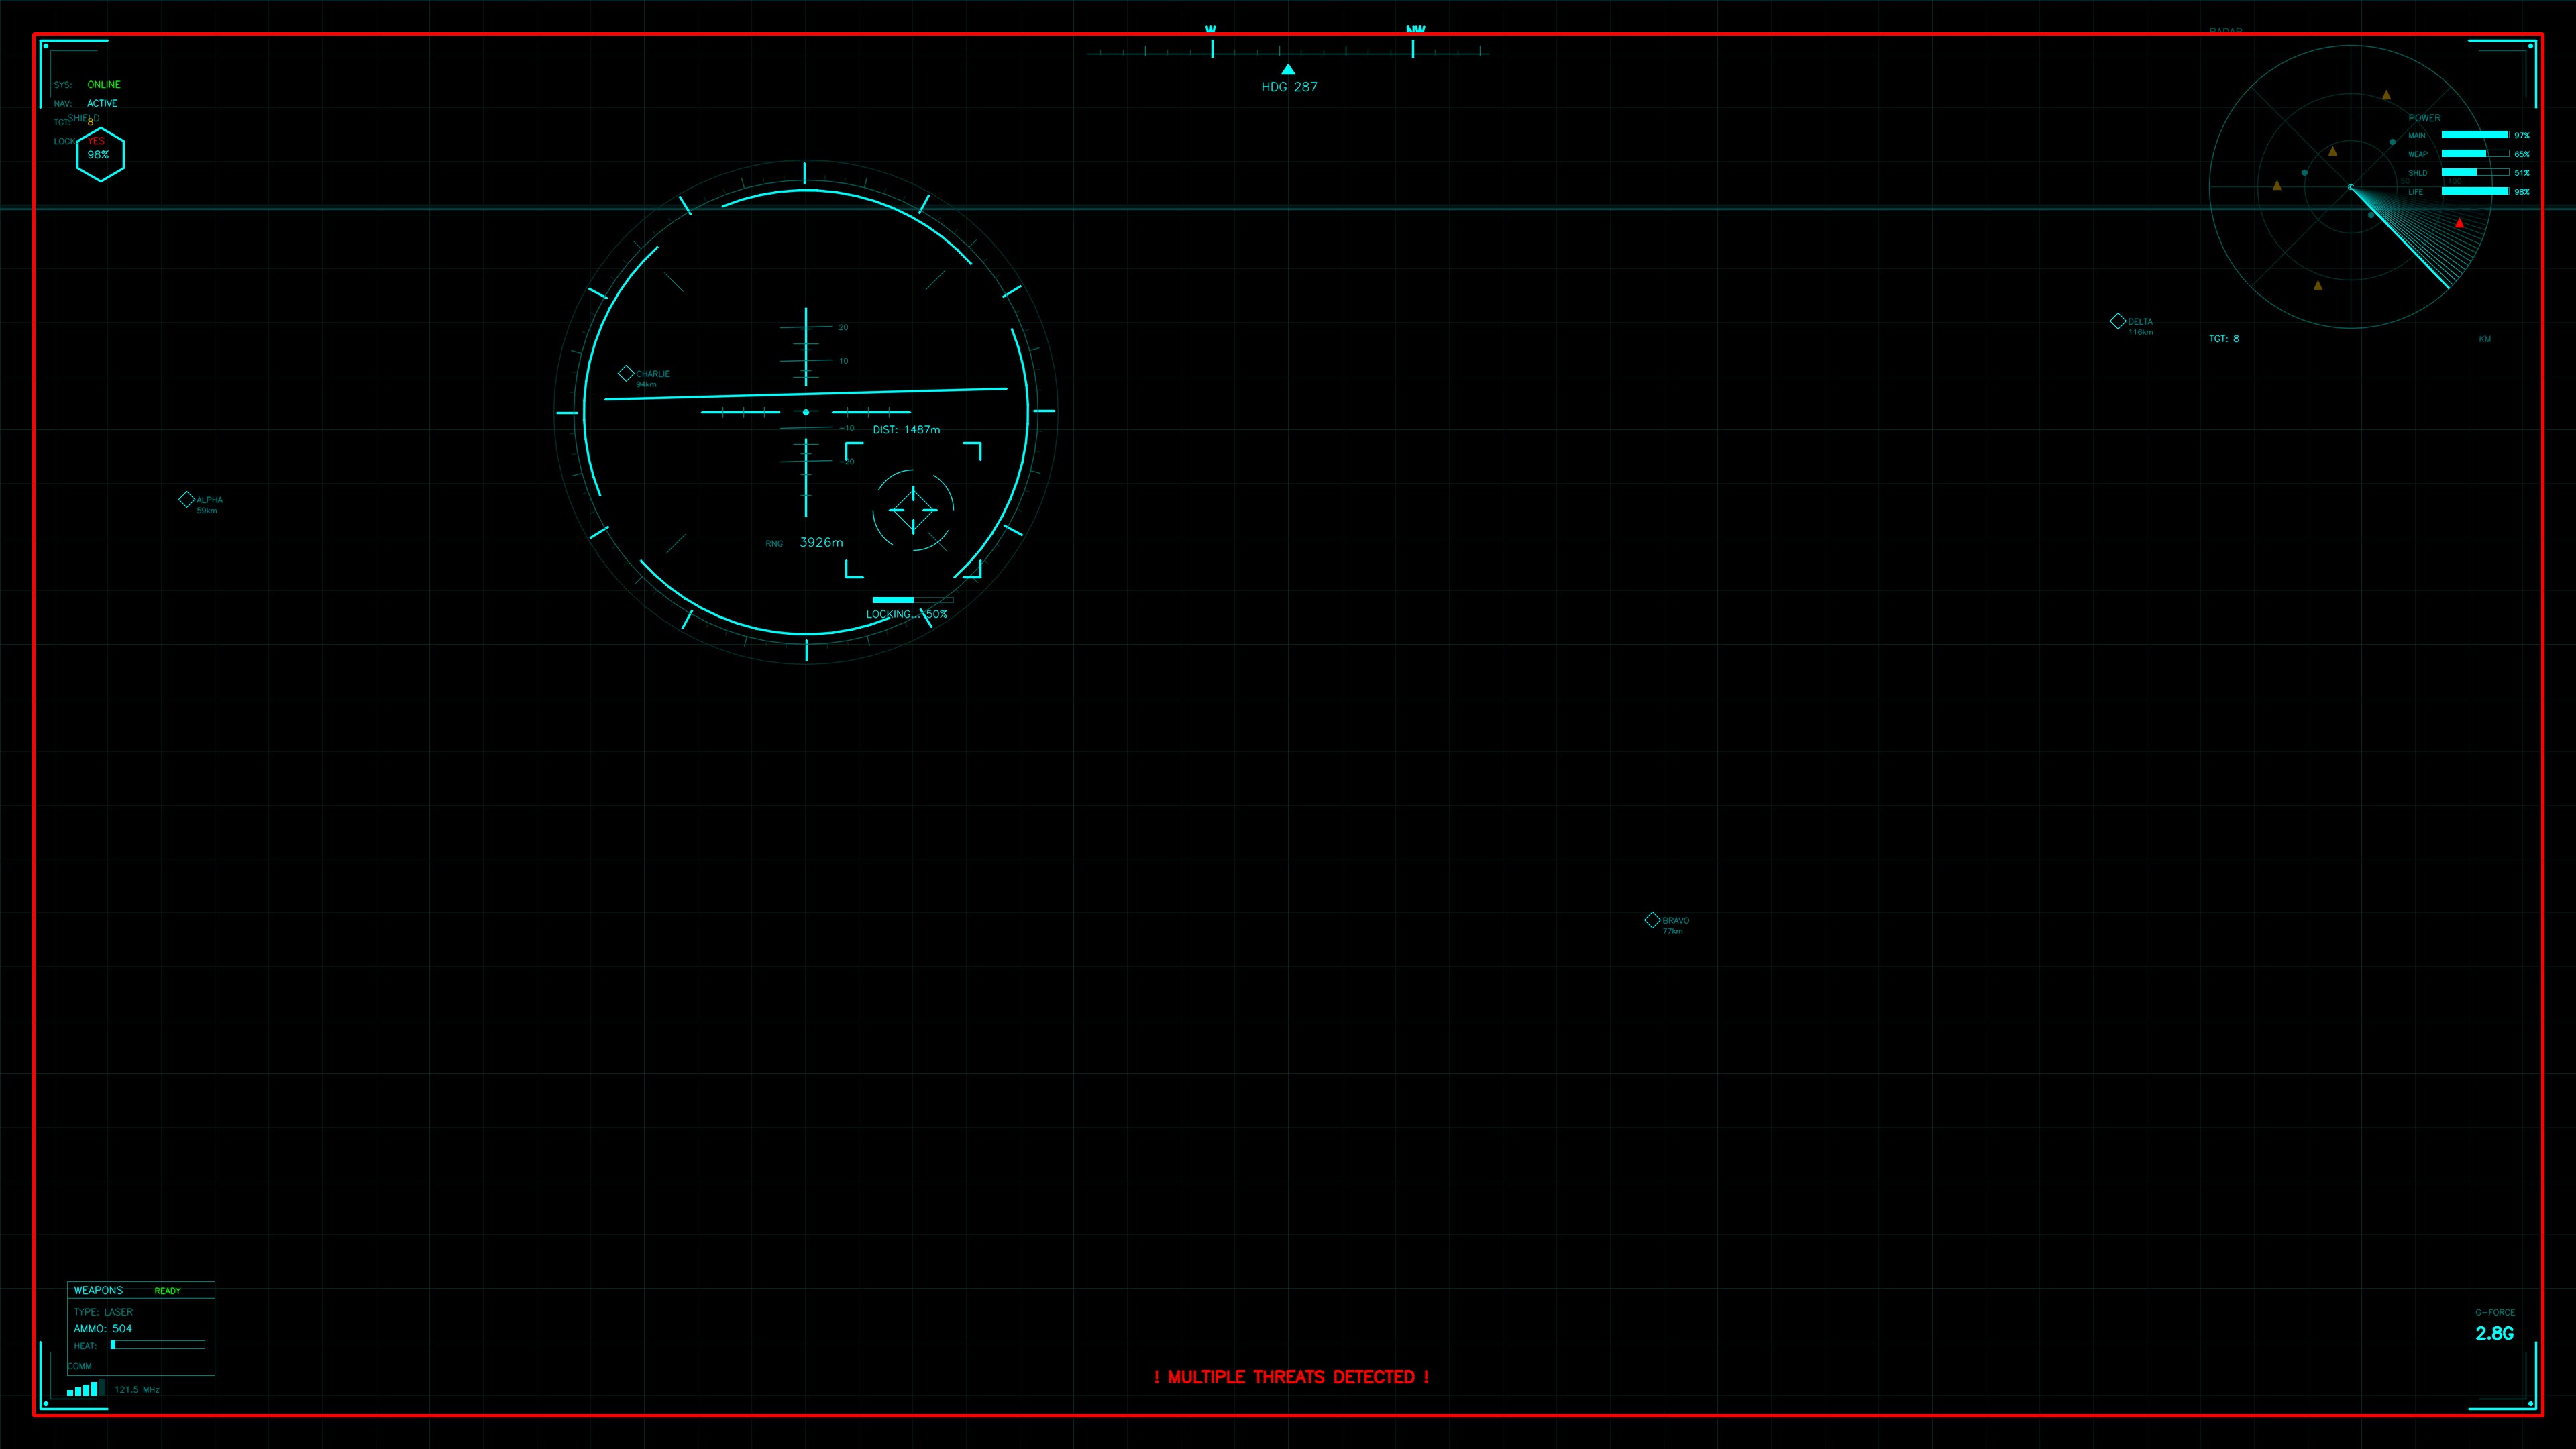Toggle SYS status from ONLINE
The width and height of the screenshot is (2576, 1449).
point(103,84)
